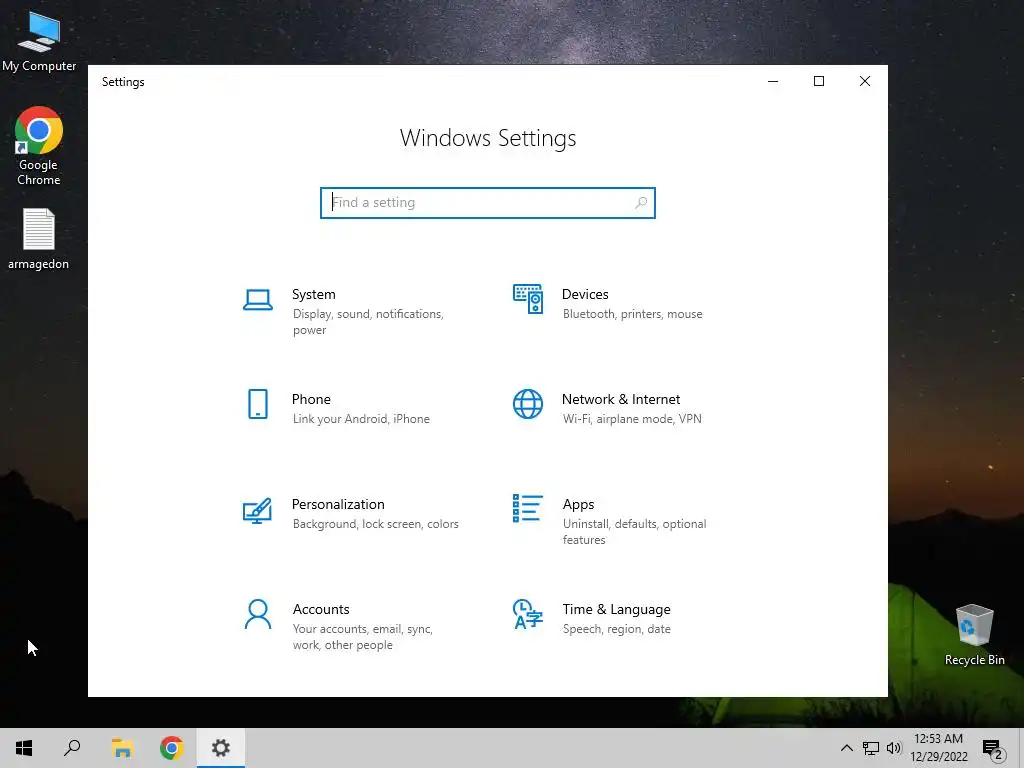Open Network & Internet heading link
Image resolution: width=1024 pixels, height=768 pixels.
(x=621, y=400)
